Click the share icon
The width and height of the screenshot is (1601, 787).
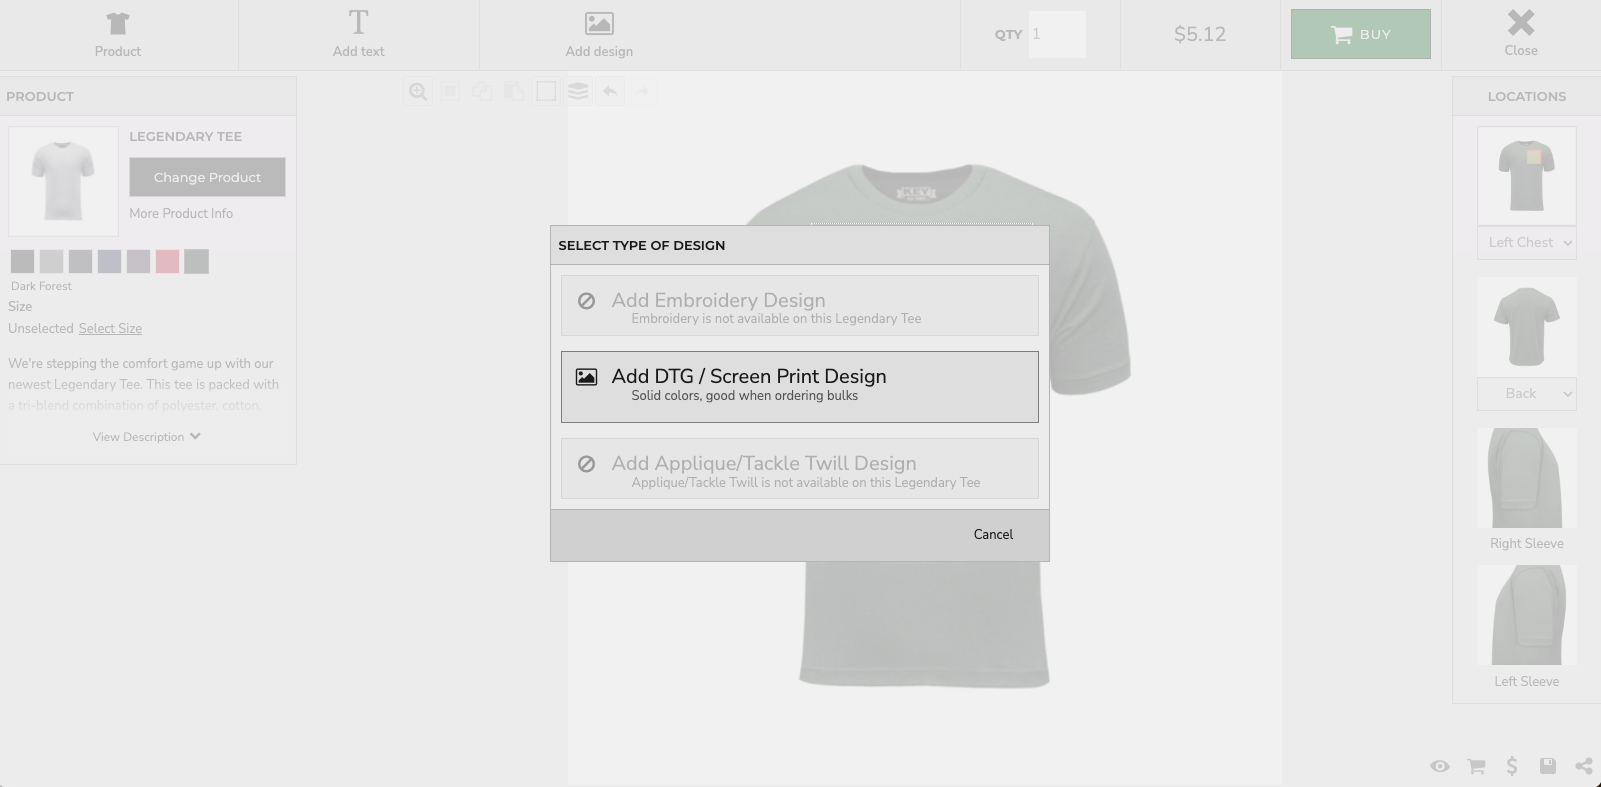pyautogui.click(x=1583, y=766)
